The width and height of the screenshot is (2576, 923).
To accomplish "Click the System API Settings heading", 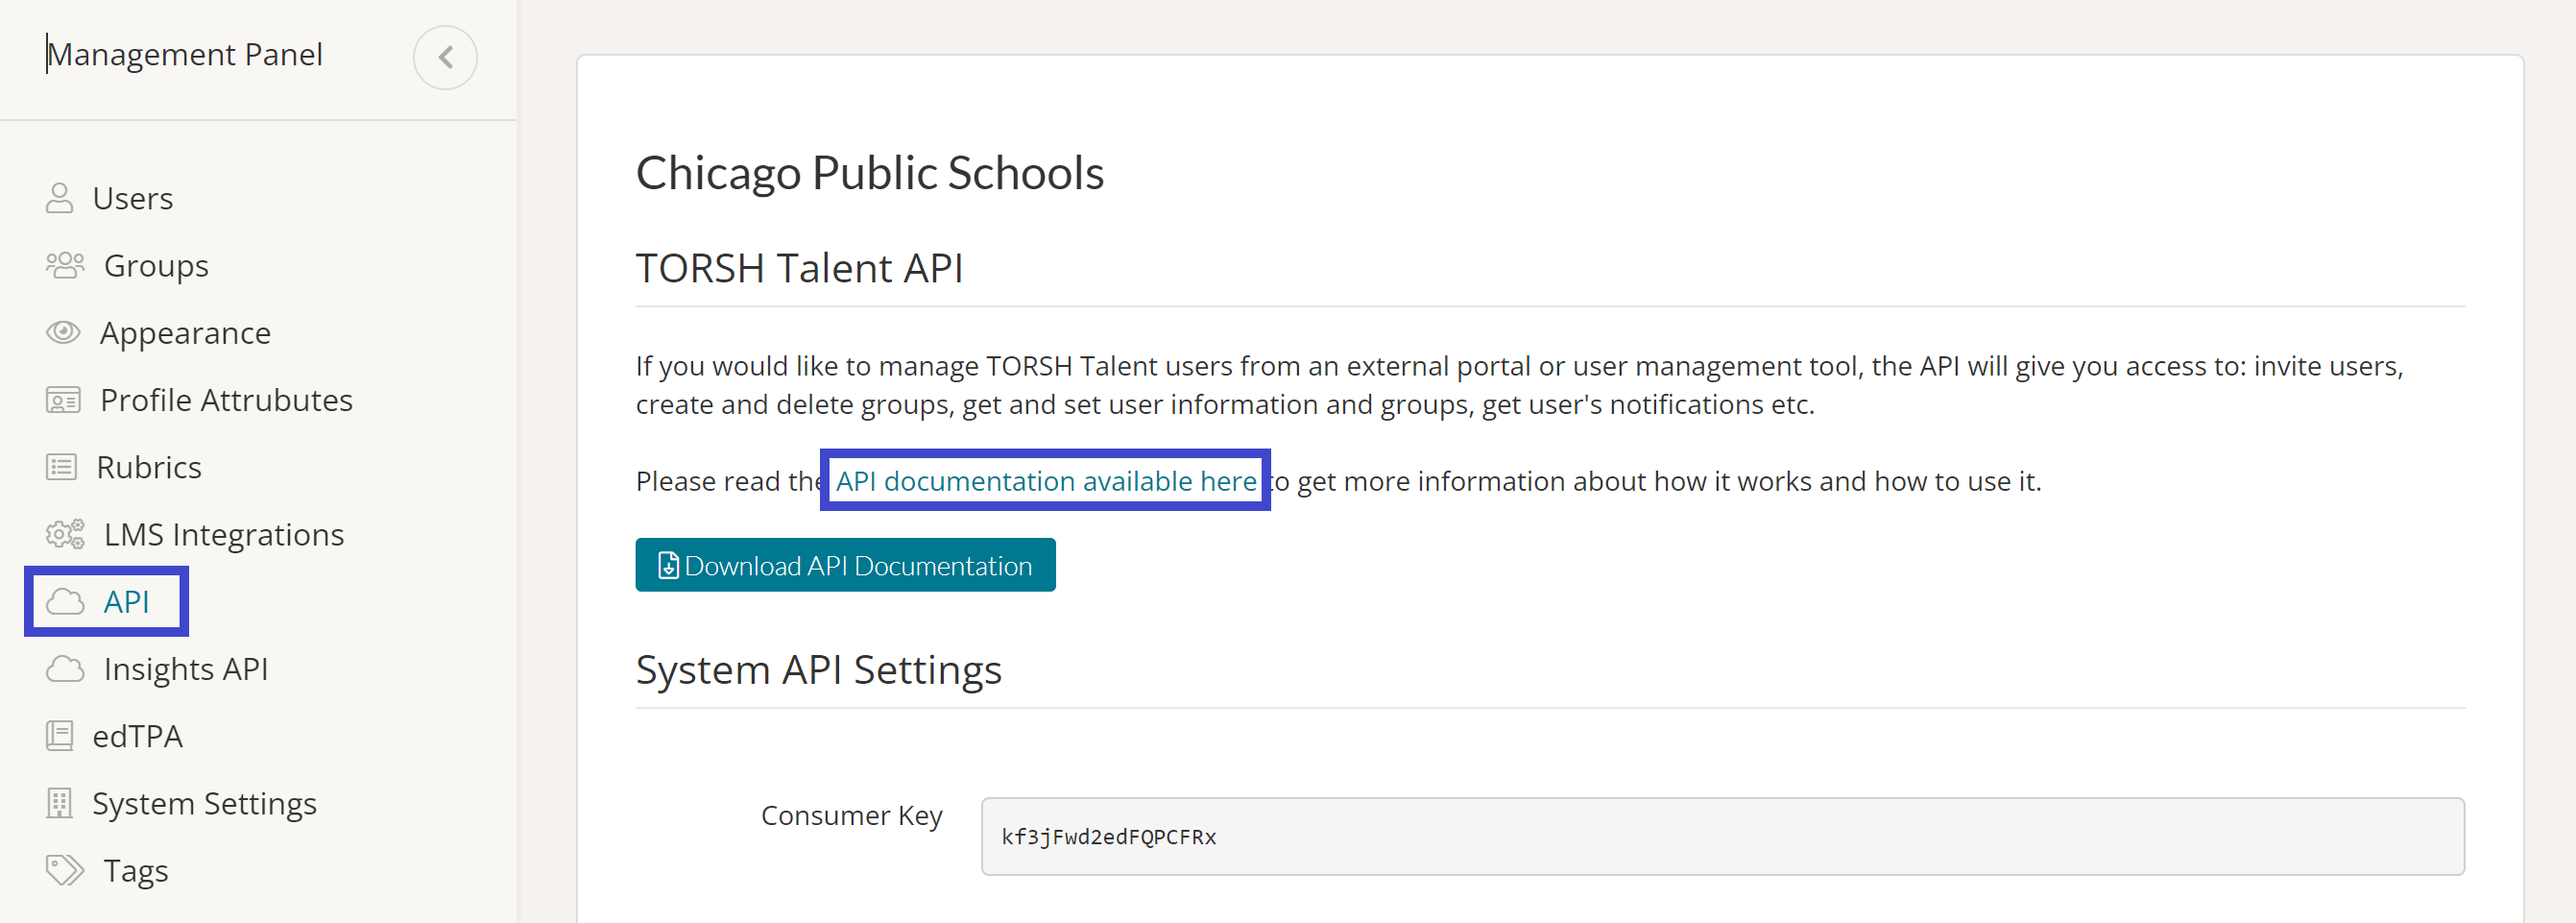I will (819, 669).
